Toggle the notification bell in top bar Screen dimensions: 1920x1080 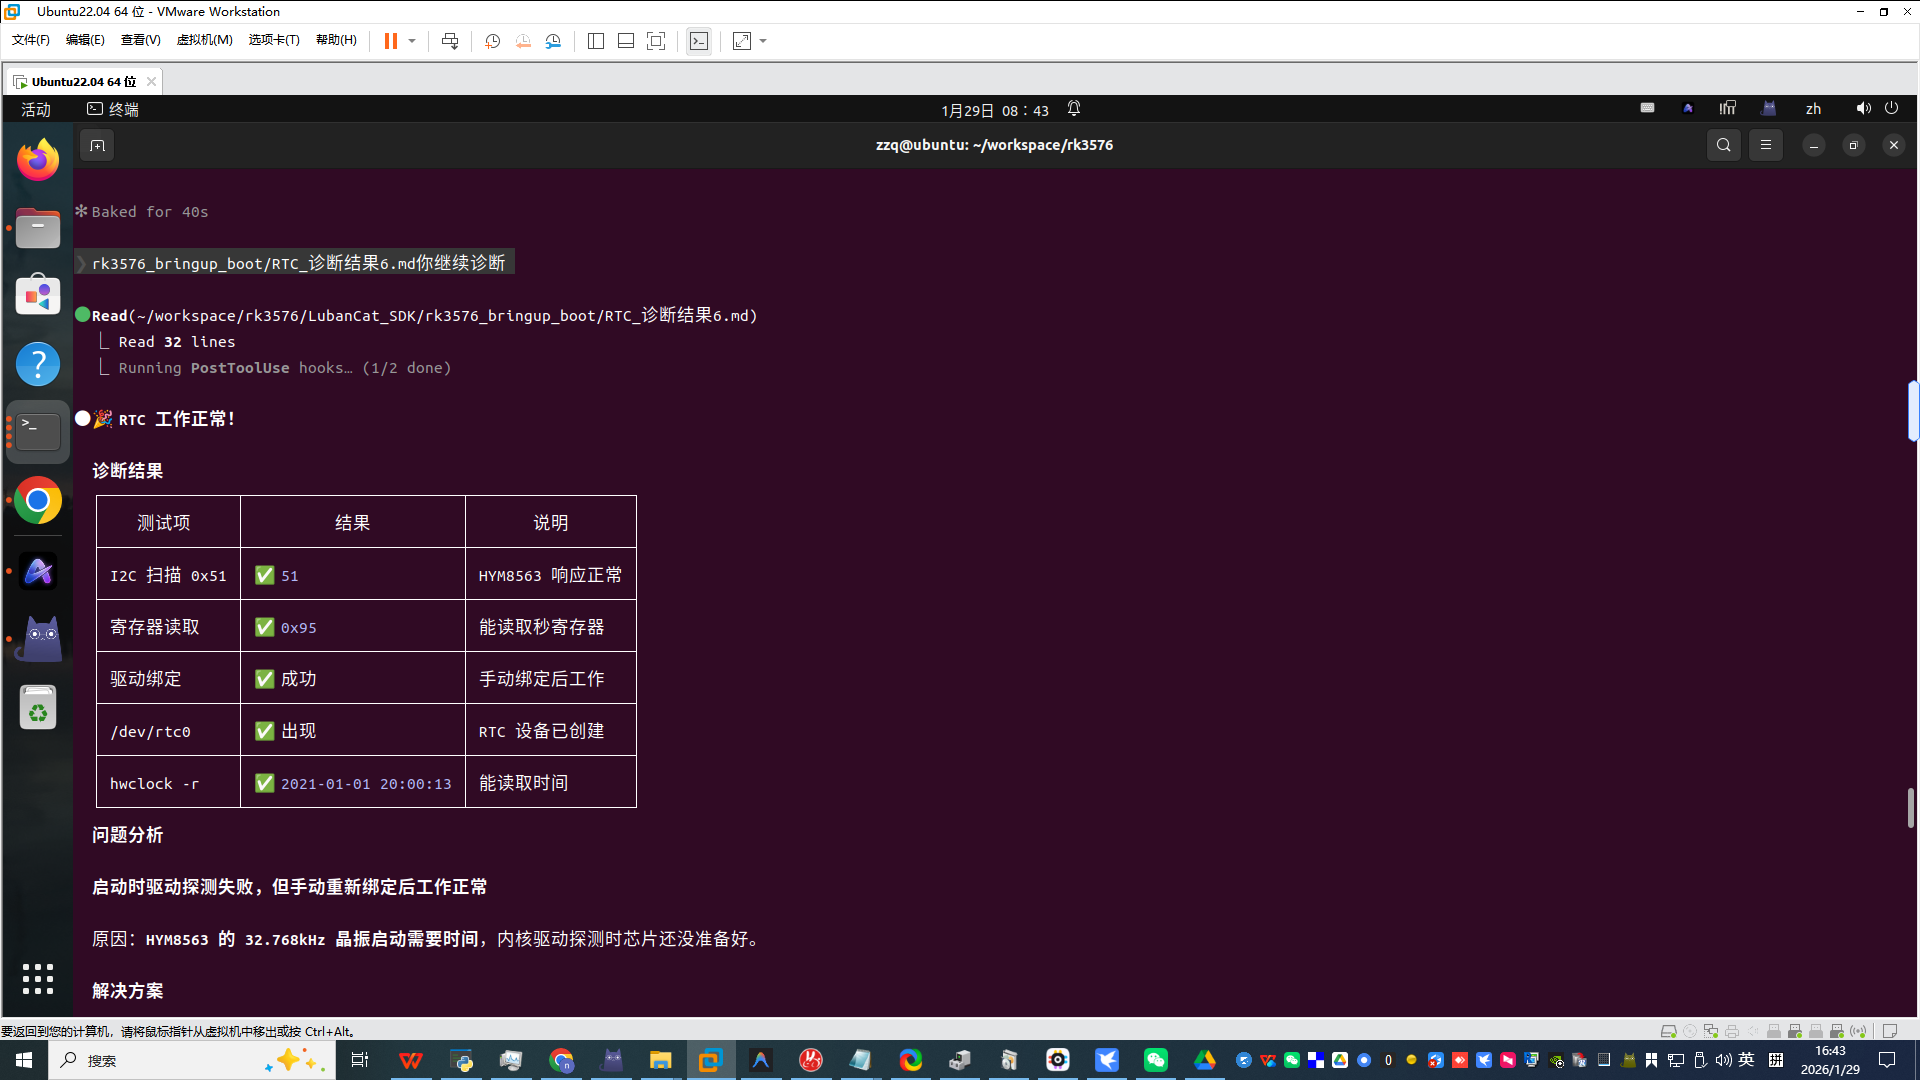[x=1074, y=109]
